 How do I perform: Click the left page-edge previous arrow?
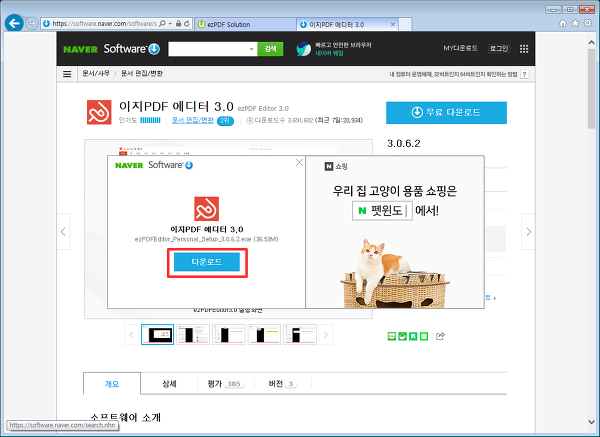click(63, 232)
